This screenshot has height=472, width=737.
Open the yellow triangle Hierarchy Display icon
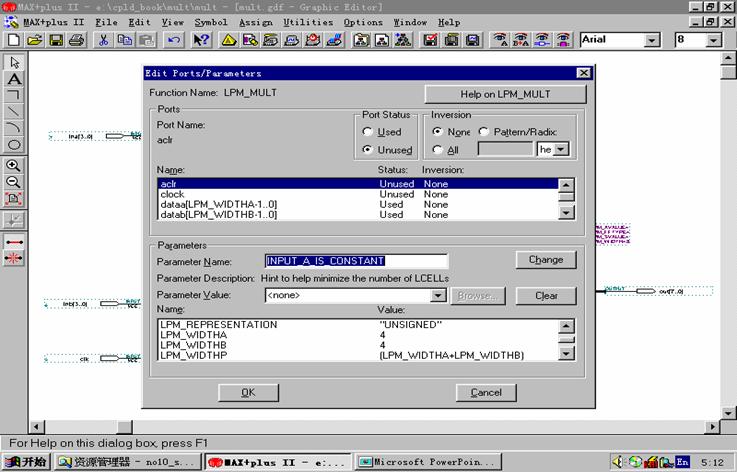(x=228, y=40)
